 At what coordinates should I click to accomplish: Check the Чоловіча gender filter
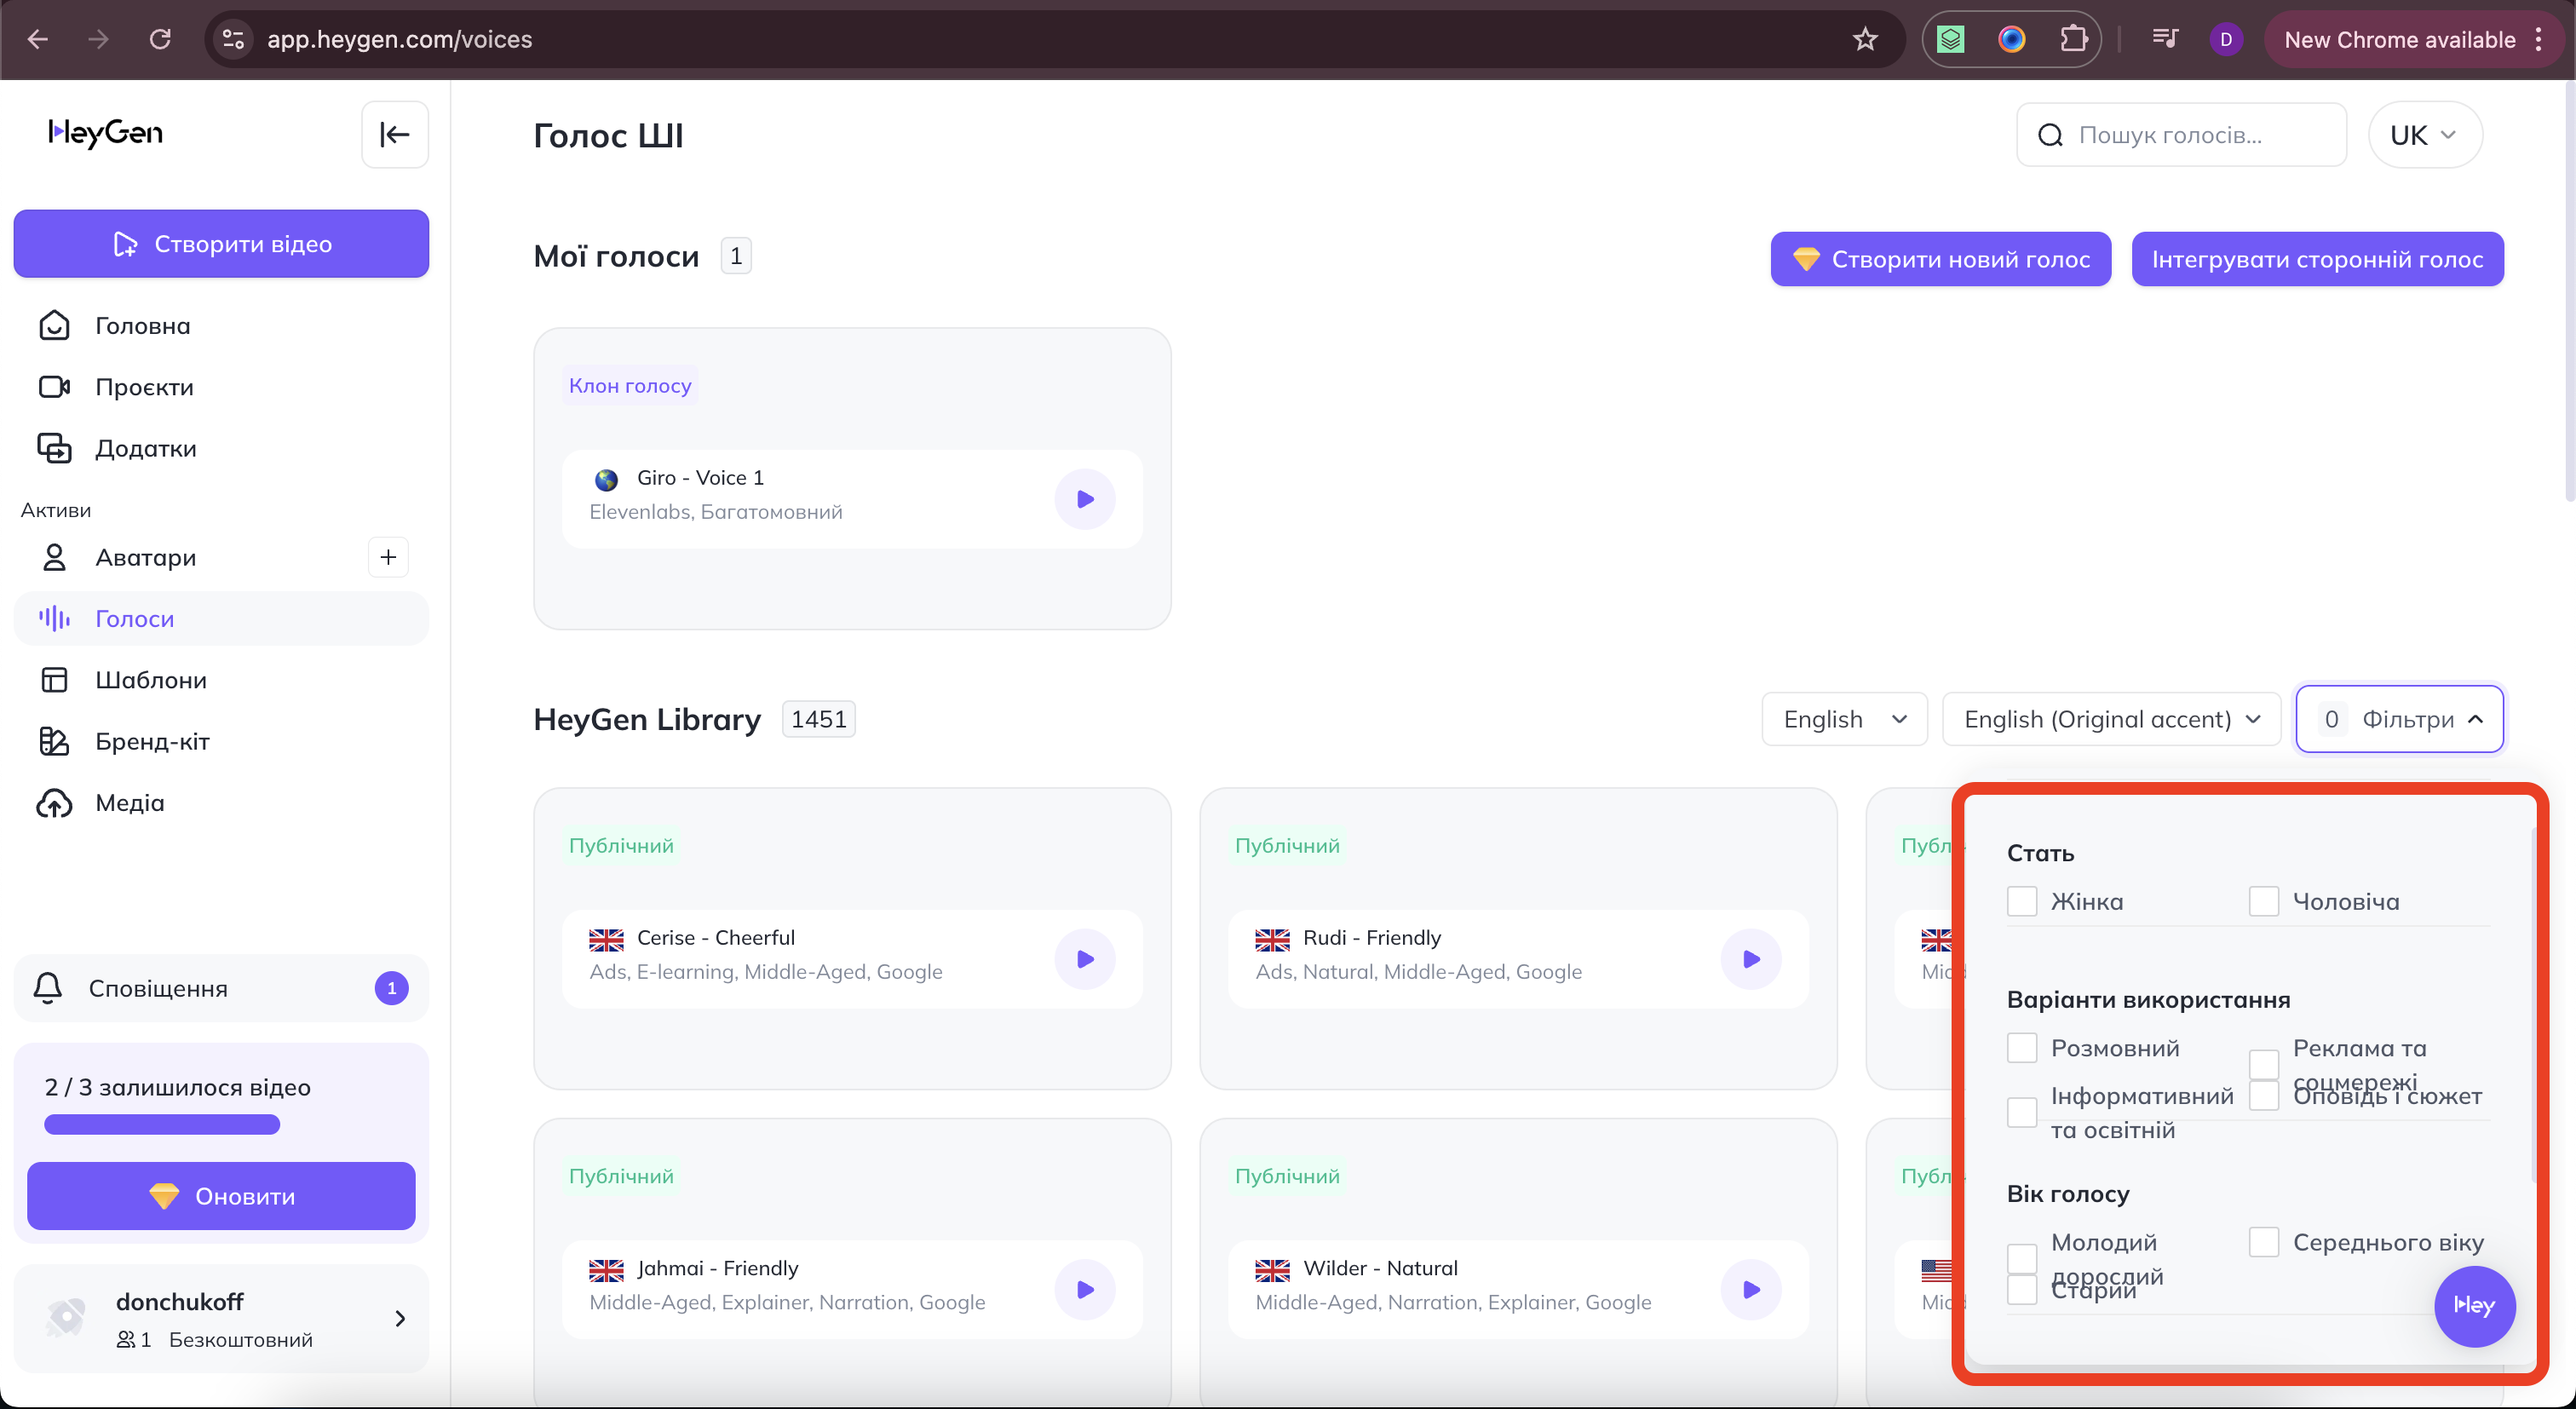2264,901
